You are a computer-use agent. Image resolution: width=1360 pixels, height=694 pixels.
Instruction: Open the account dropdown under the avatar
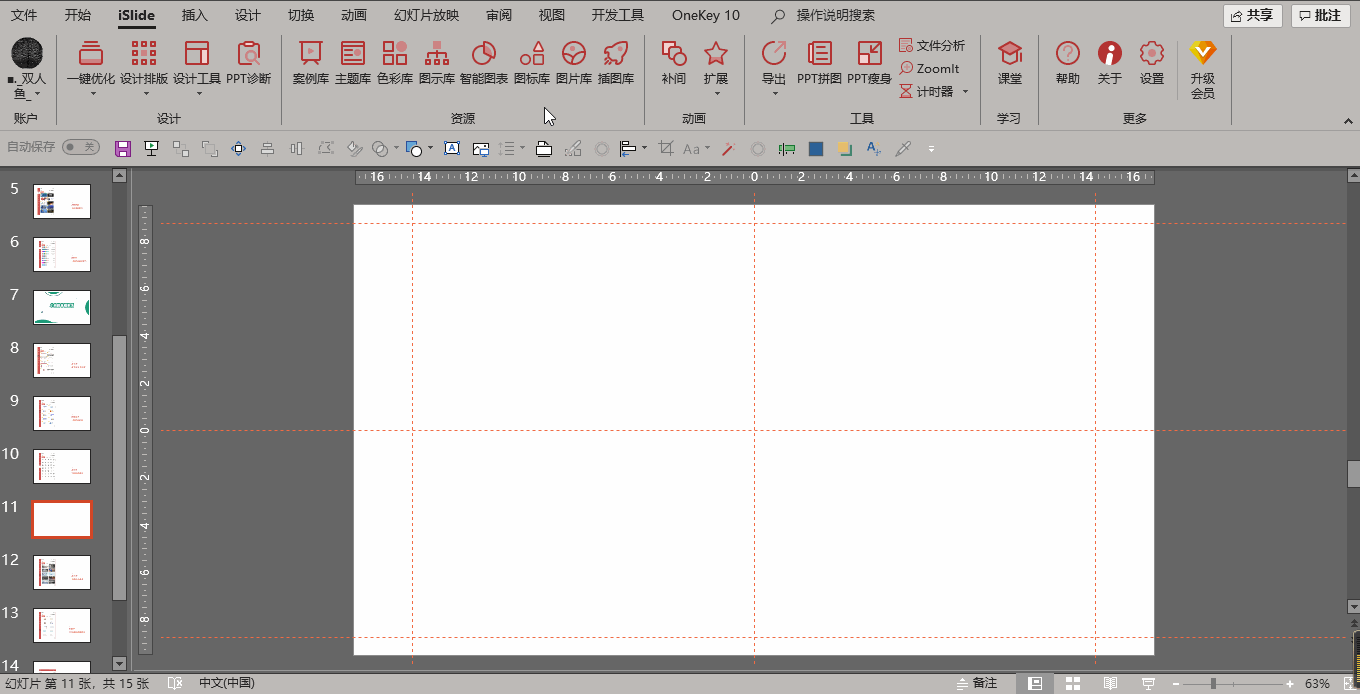(x=38, y=94)
